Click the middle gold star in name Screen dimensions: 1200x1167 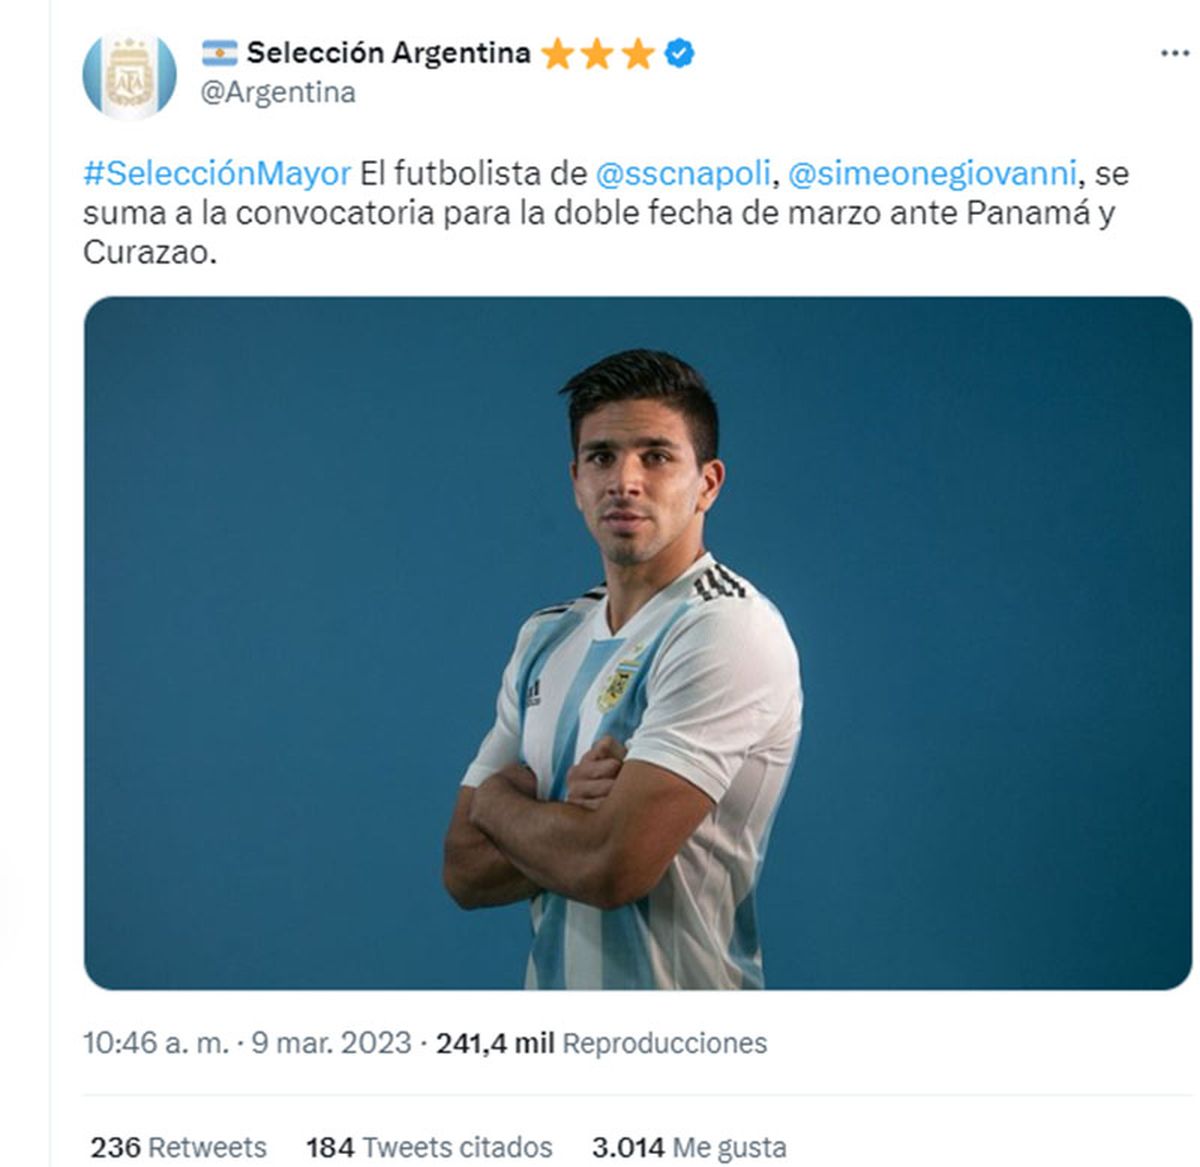[x=597, y=53]
